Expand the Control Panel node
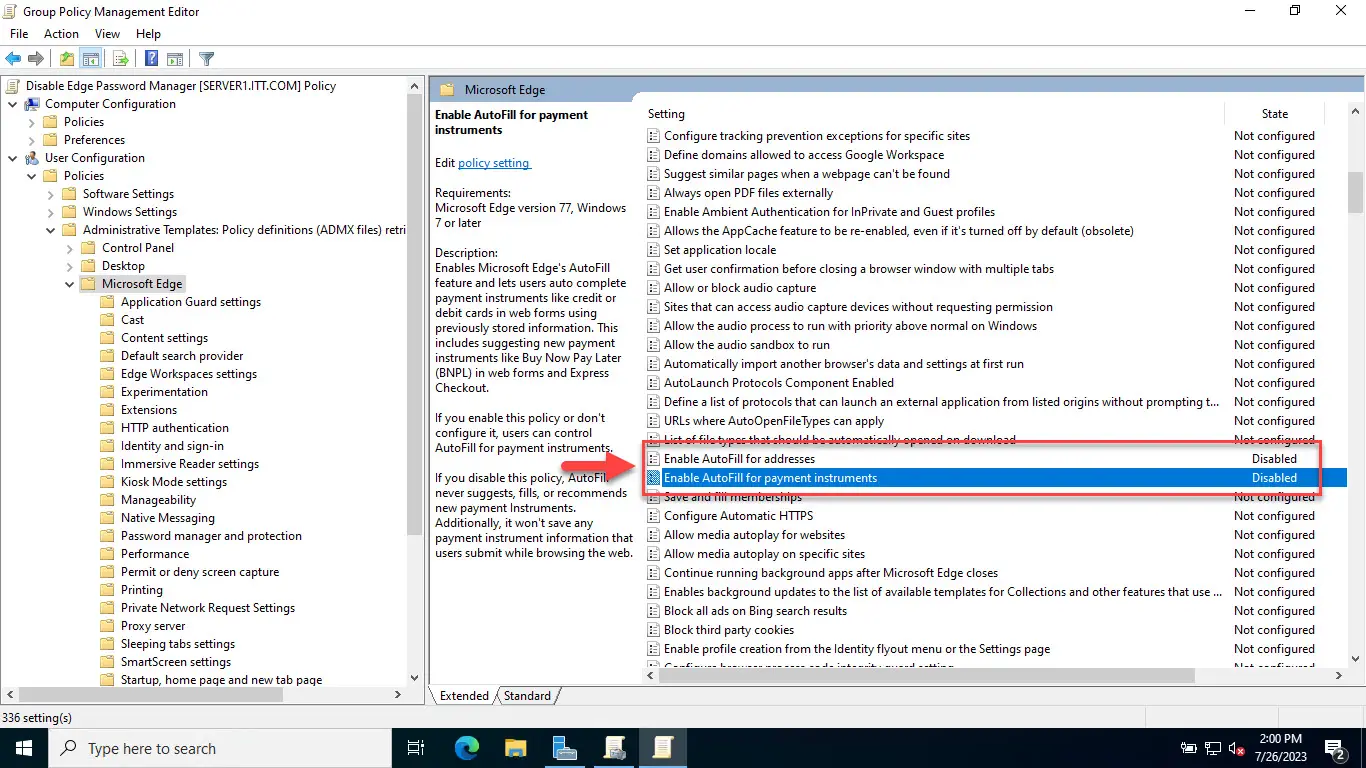 (x=70, y=248)
